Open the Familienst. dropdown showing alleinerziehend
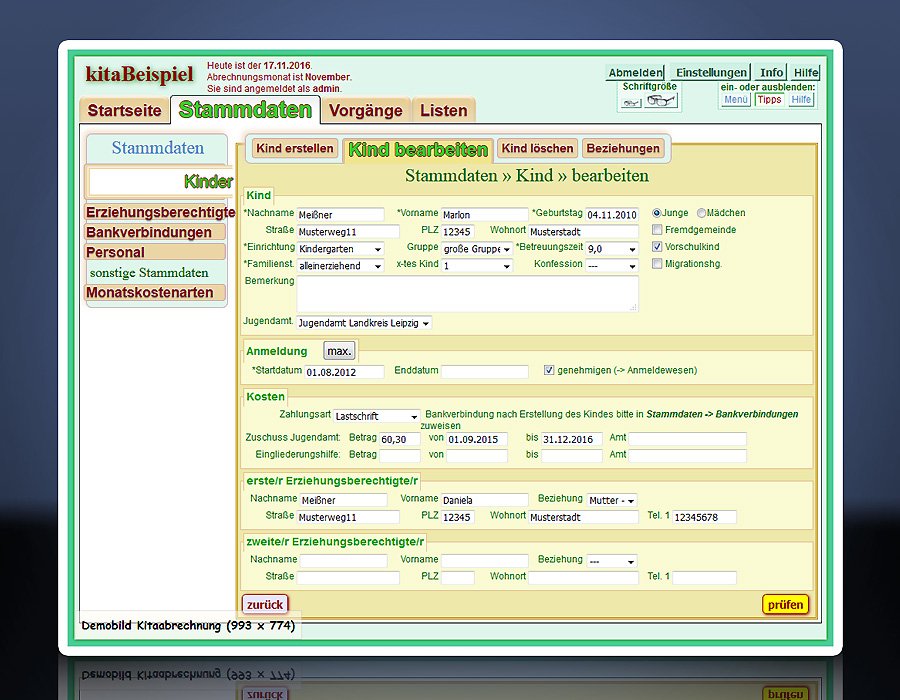 pyautogui.click(x=340, y=266)
